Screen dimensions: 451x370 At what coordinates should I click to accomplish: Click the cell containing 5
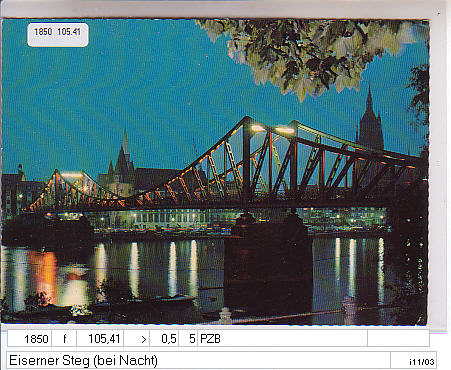coord(188,339)
